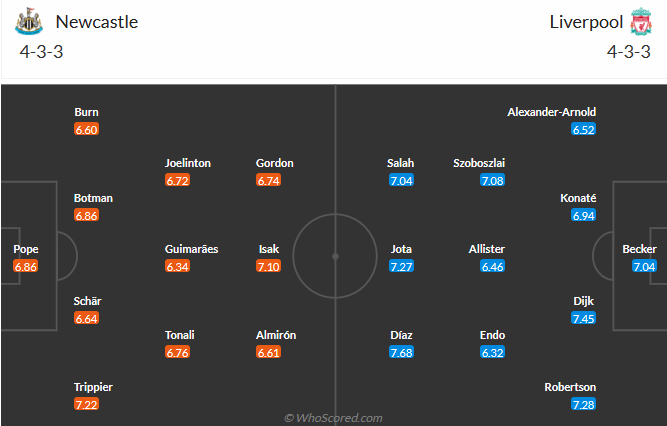Click player name Almirón
The width and height of the screenshot is (667, 426).
(276, 335)
